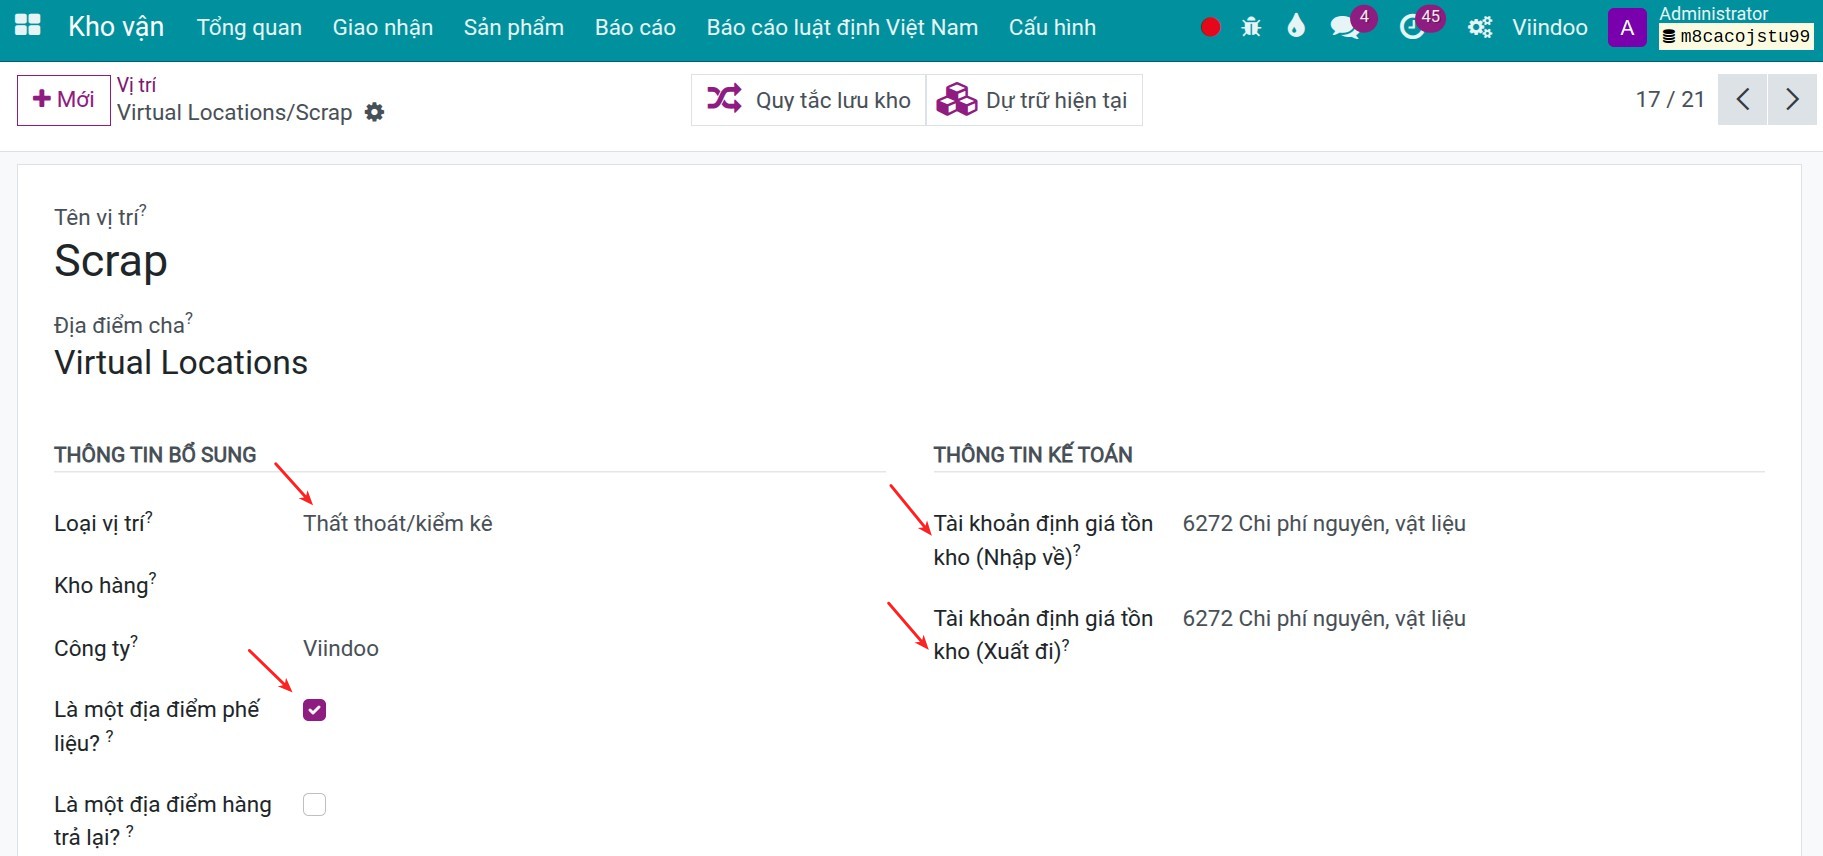The height and width of the screenshot is (856, 1823).
Task: Click the water drop icon
Action: pyautogui.click(x=1296, y=26)
